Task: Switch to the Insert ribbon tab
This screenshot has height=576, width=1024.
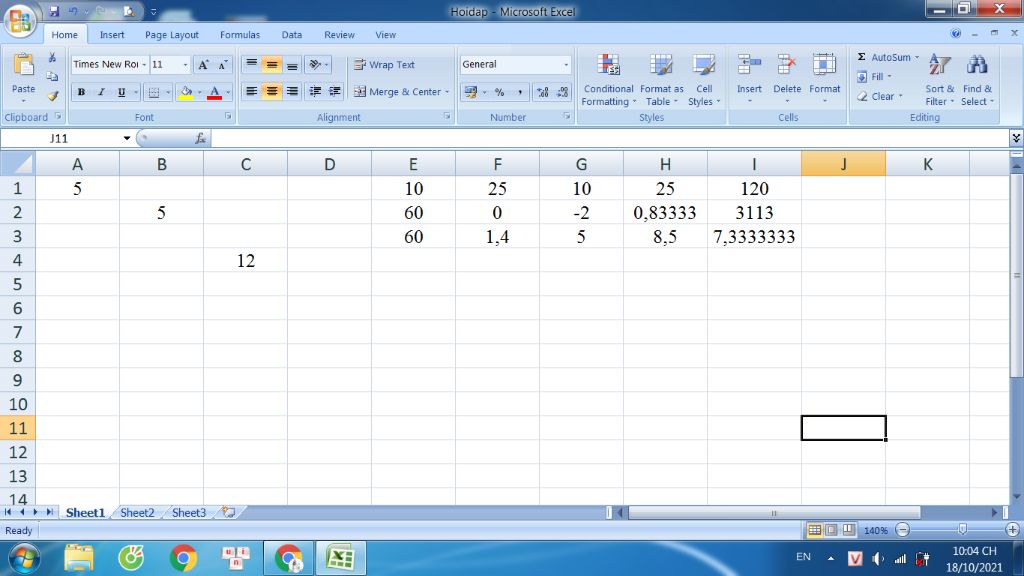Action: pyautogui.click(x=112, y=35)
